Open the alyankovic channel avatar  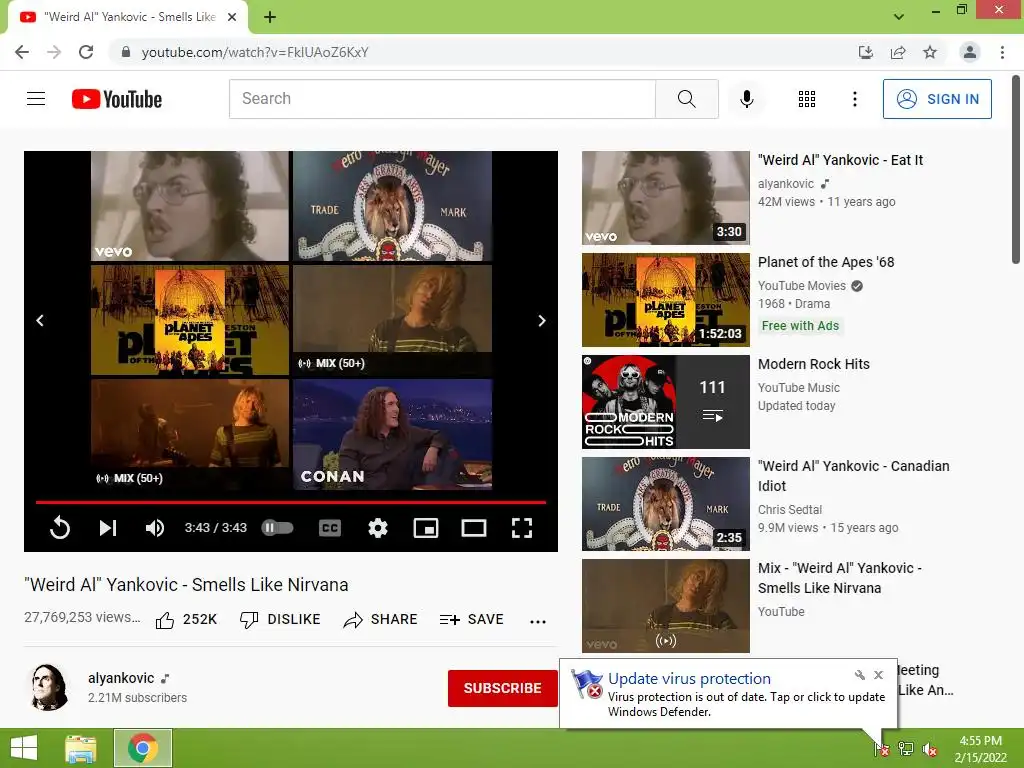[50, 687]
